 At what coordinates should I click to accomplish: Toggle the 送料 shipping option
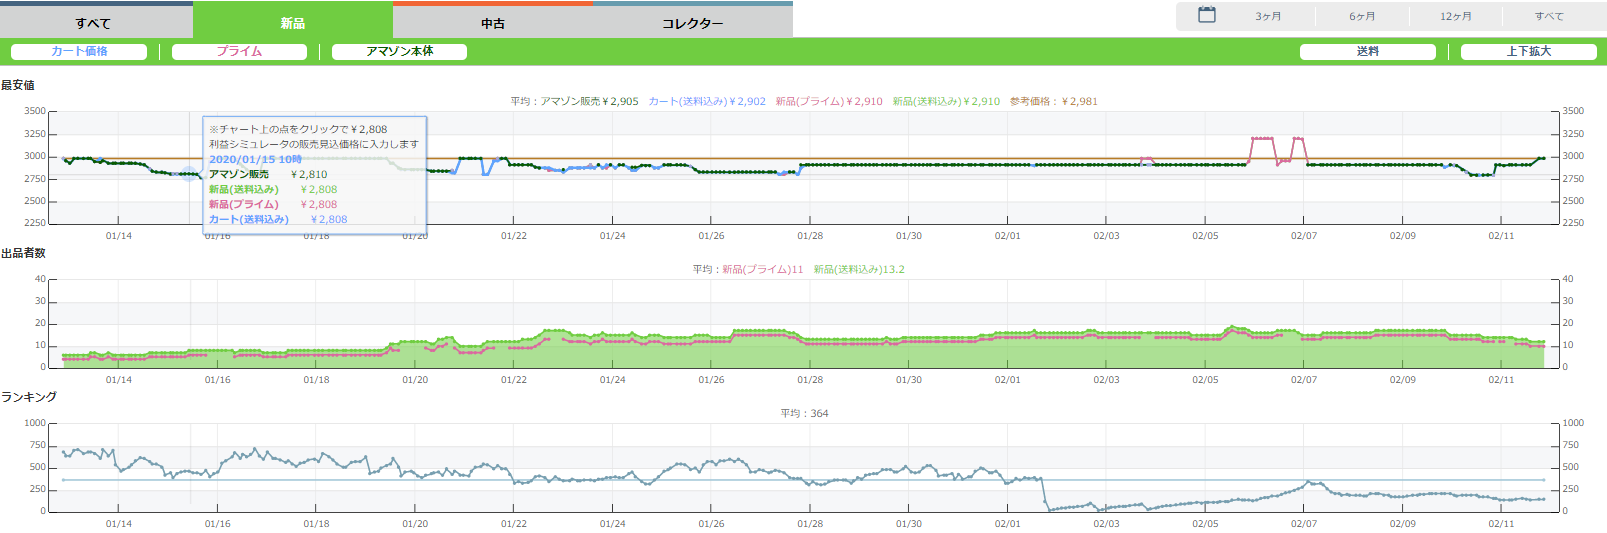point(1367,51)
